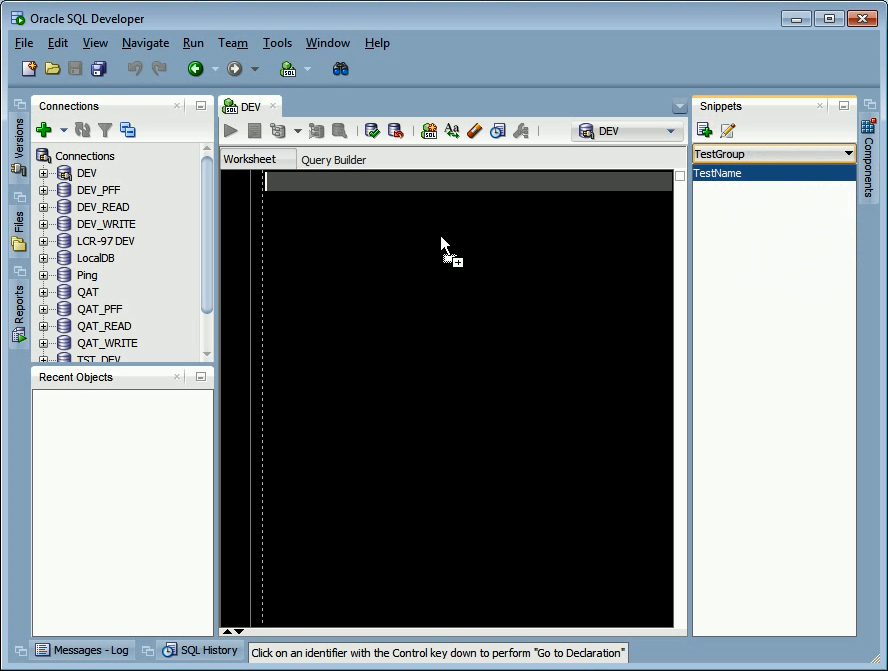Image resolution: width=888 pixels, height=671 pixels.
Task: Open the TestGroup snippets category dropdown
Action: (x=848, y=153)
